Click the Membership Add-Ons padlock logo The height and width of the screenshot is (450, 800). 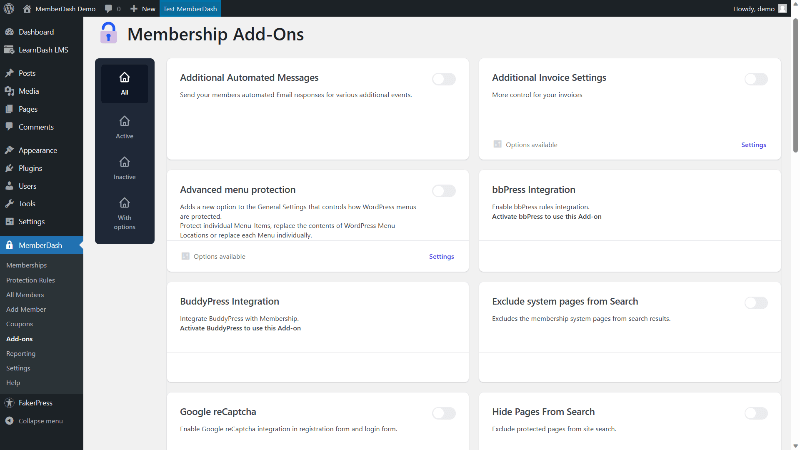click(108, 33)
